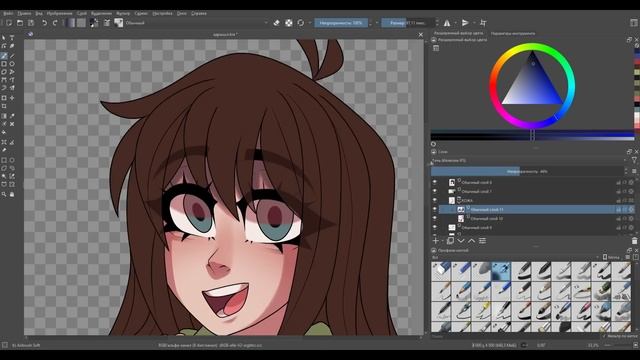This screenshot has width=640, height=360.
Task: Open the brush tag filter dropdown 'Все'
Action: coord(515,258)
